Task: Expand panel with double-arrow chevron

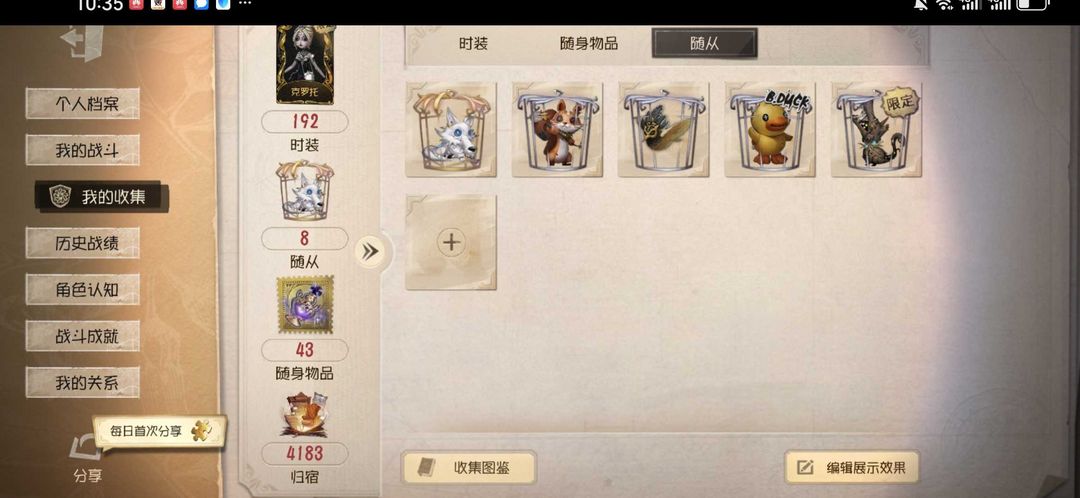Action: [371, 252]
